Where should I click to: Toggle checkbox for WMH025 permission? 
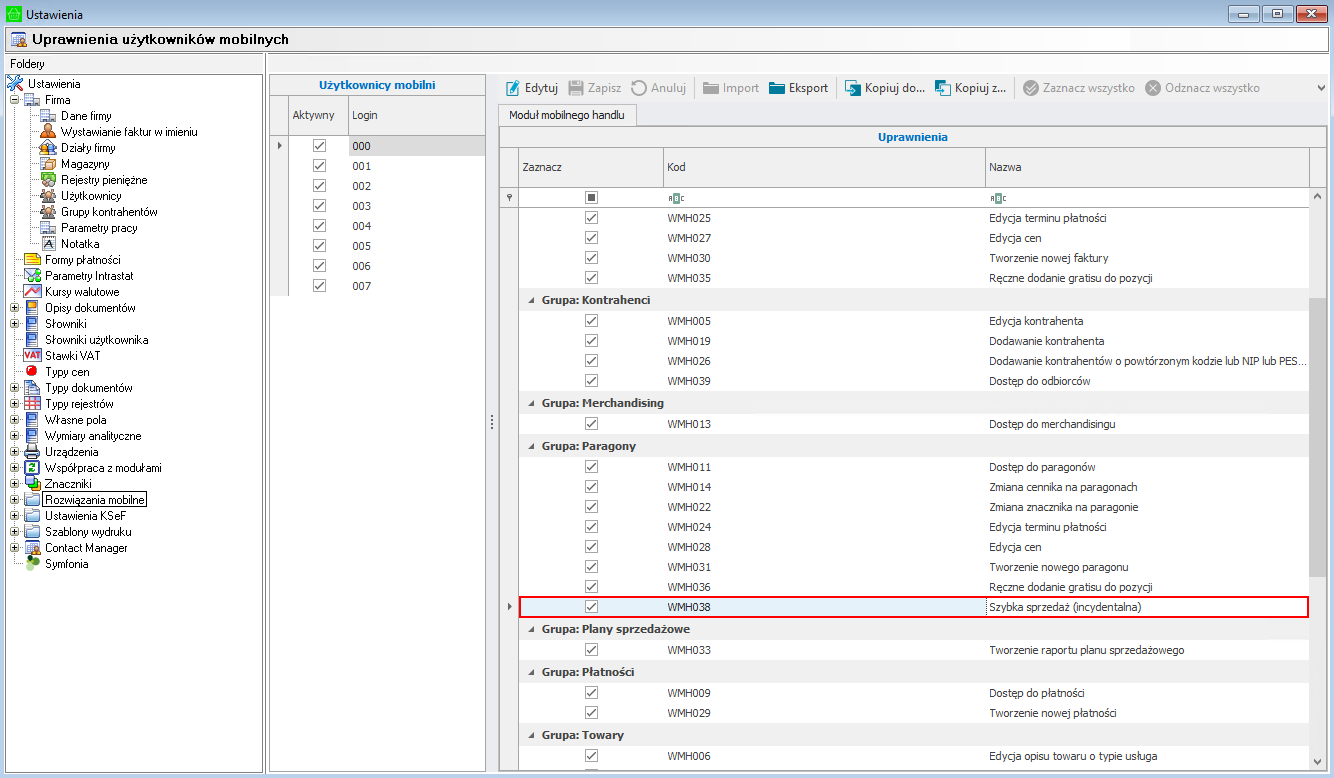coord(591,218)
